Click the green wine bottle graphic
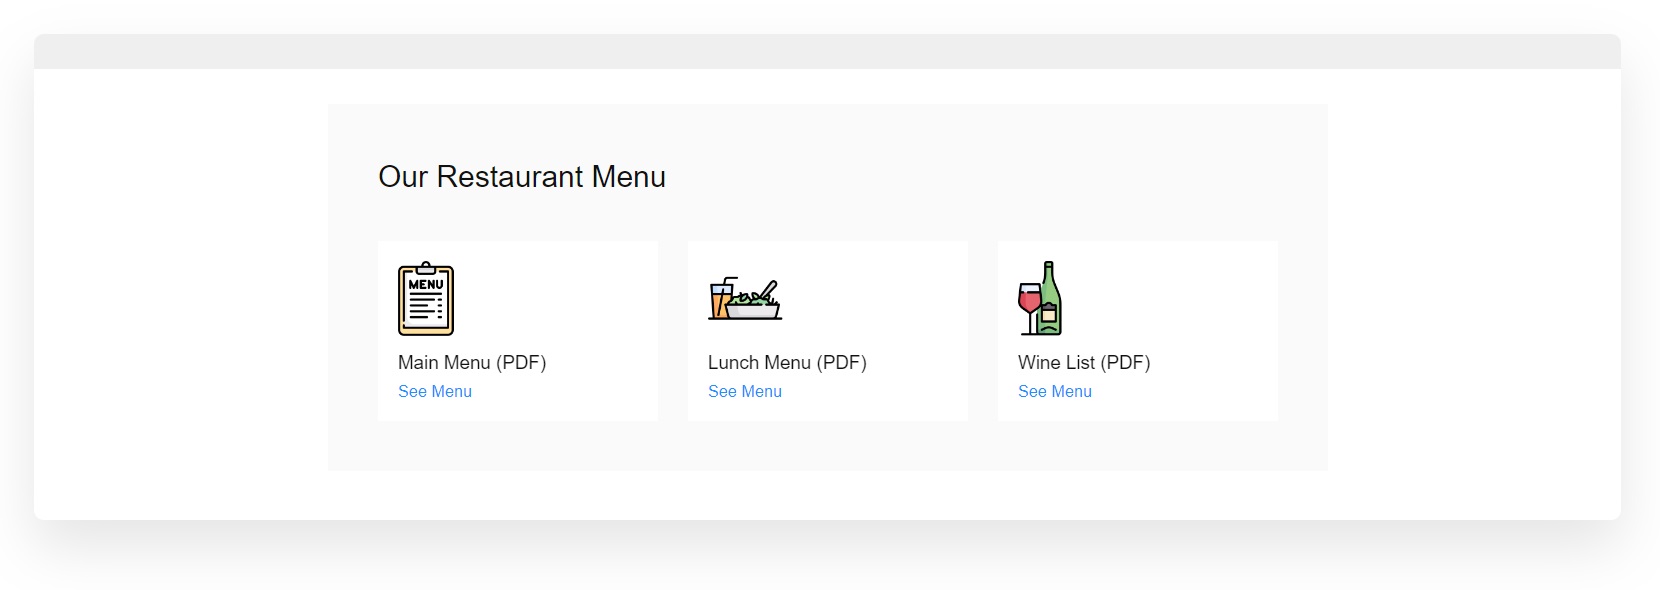The image size is (1660, 590). [x=1050, y=298]
